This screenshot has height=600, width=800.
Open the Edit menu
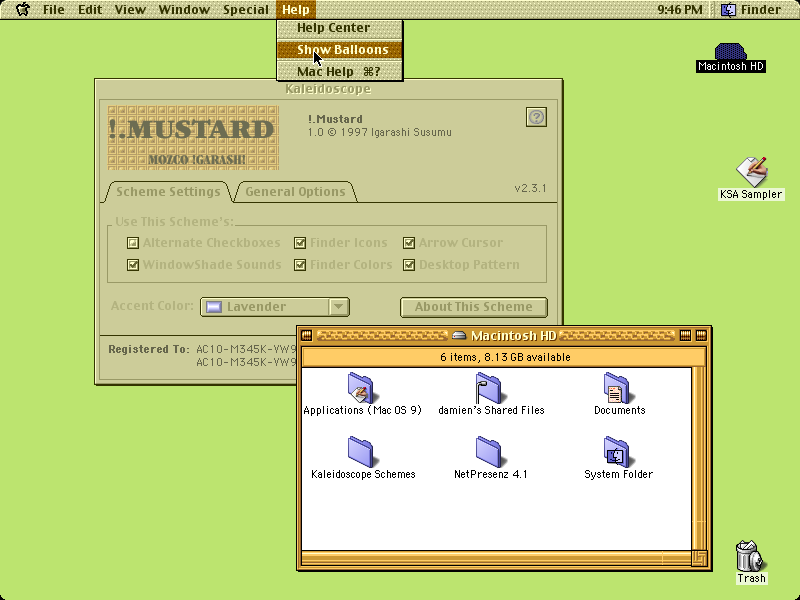90,10
